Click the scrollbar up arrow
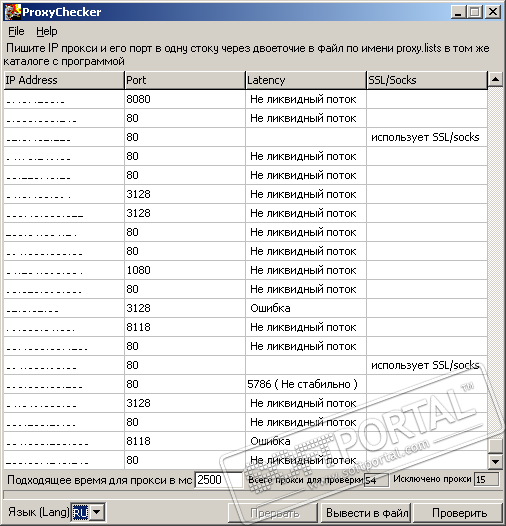The width and height of the screenshot is (506, 526). click(x=495, y=80)
